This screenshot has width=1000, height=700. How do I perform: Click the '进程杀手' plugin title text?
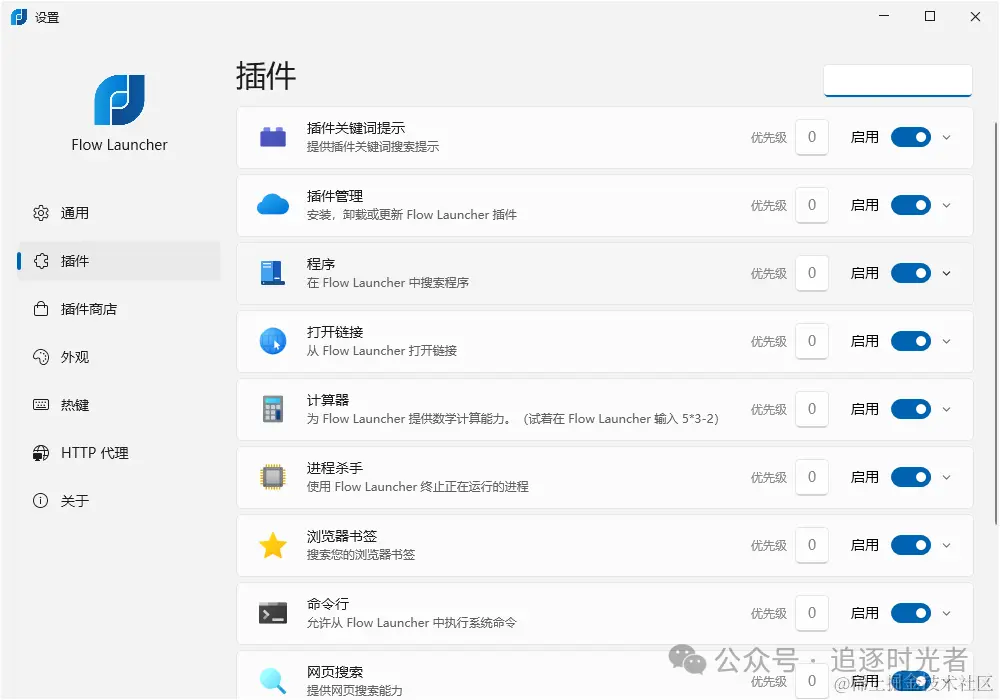(x=335, y=468)
